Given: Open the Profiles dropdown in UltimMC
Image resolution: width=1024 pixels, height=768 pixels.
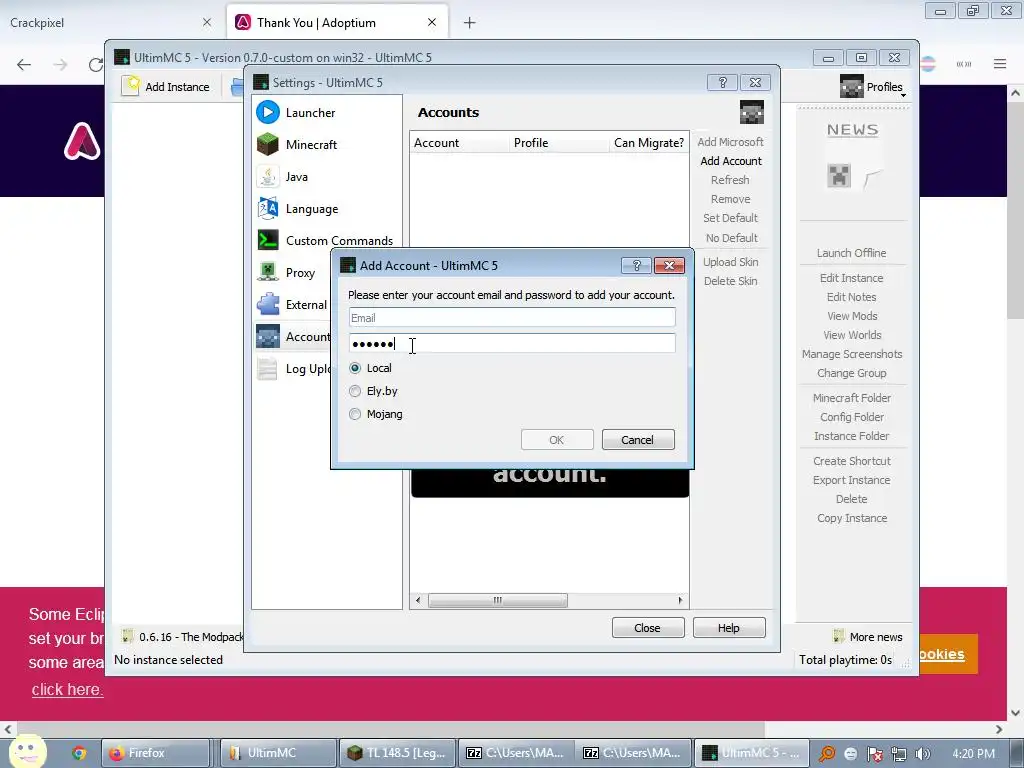Looking at the screenshot, I should click(x=874, y=86).
